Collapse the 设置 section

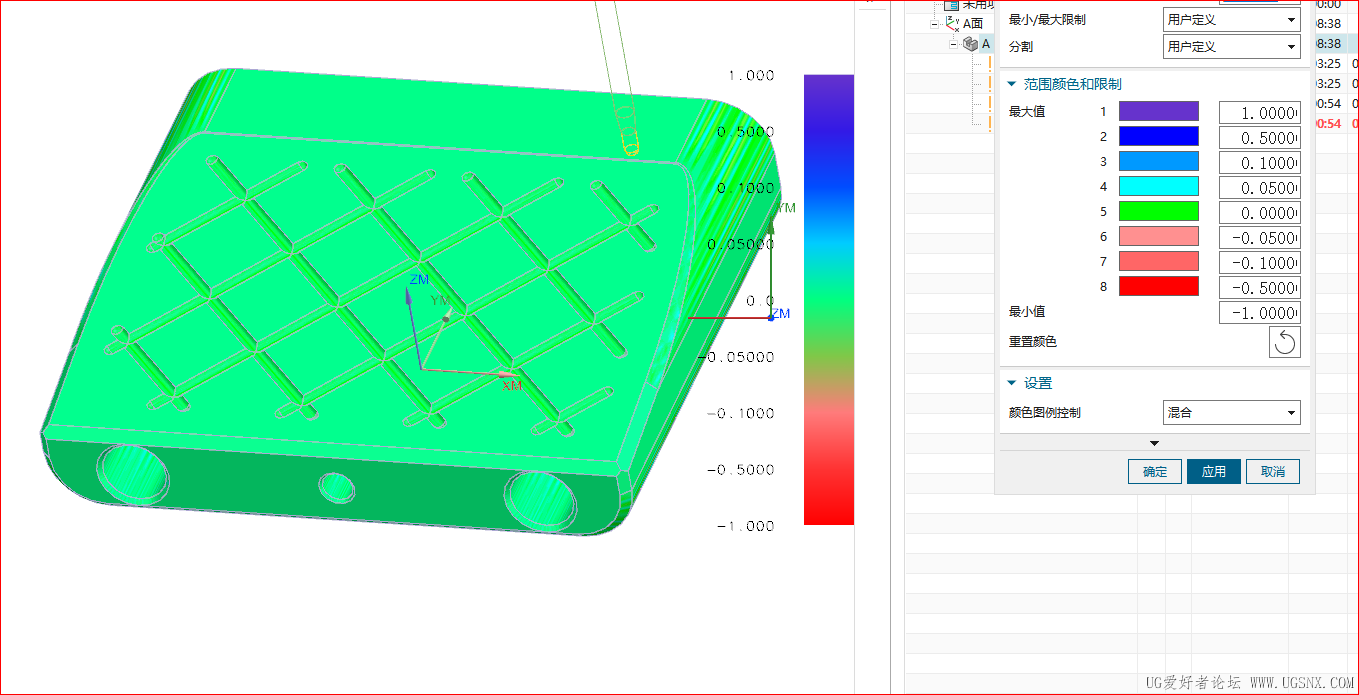click(x=1011, y=383)
